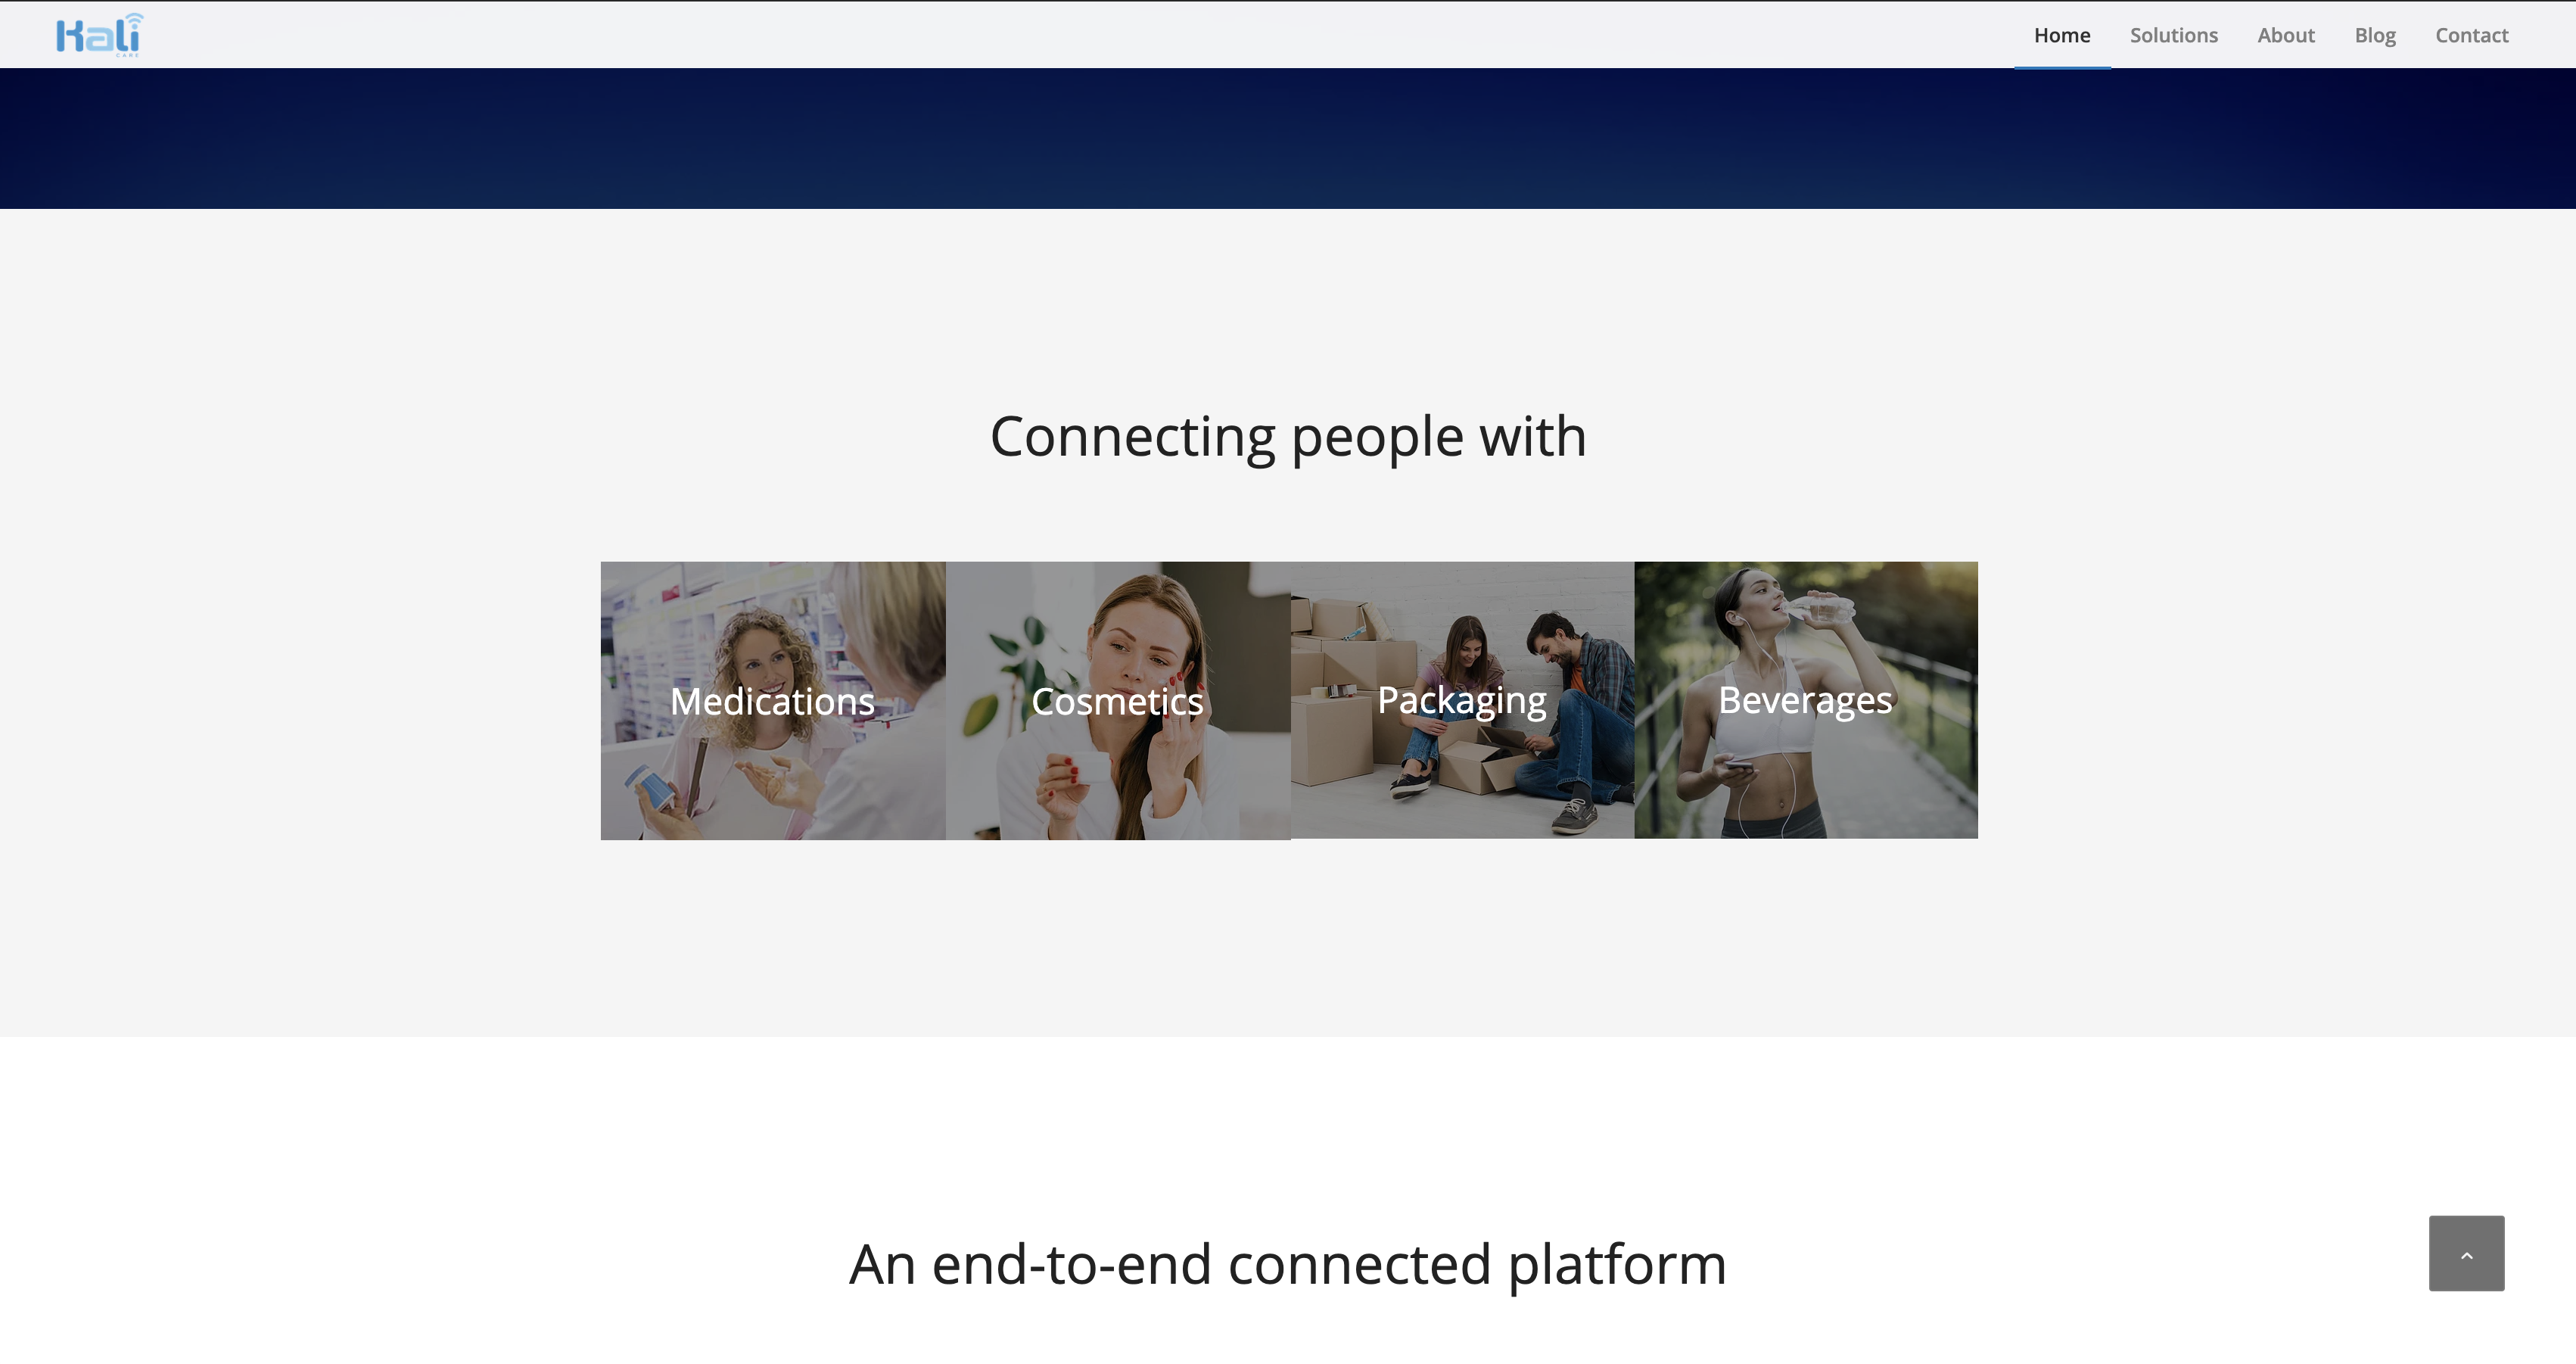
Task: Open the Beverages image tile
Action: click(1806, 700)
